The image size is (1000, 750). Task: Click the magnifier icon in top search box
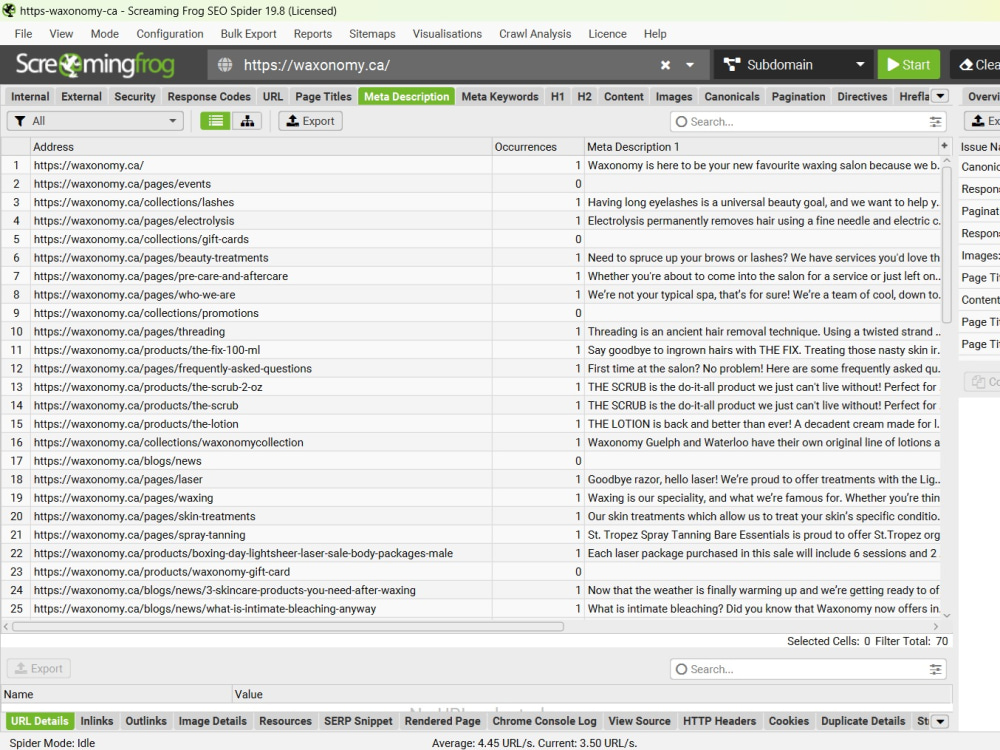pyautogui.click(x=681, y=121)
